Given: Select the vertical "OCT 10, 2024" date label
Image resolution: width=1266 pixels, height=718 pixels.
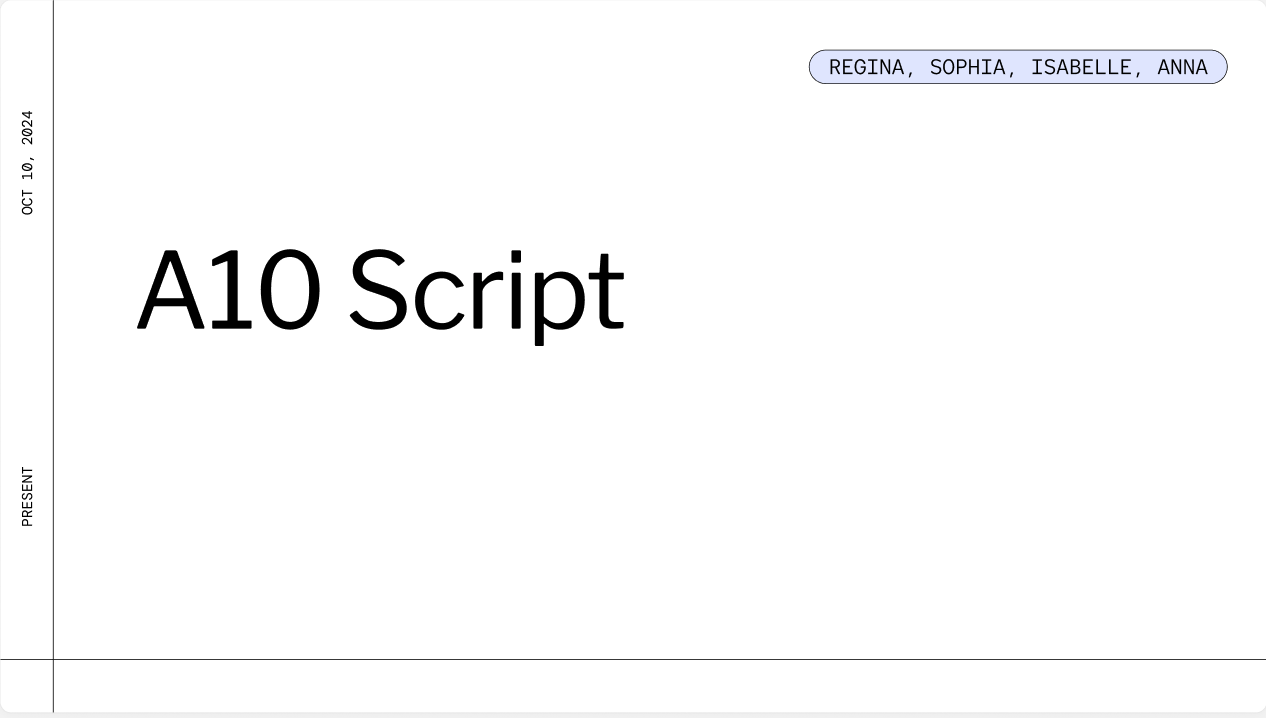Looking at the screenshot, I should (x=27, y=160).
